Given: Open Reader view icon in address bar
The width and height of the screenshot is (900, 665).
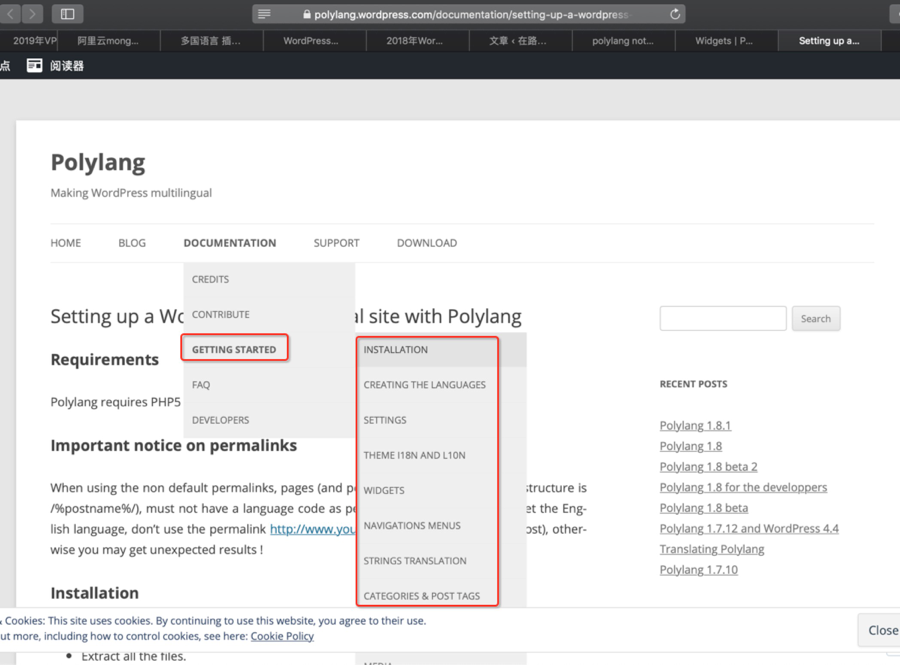Looking at the screenshot, I should 264,14.
